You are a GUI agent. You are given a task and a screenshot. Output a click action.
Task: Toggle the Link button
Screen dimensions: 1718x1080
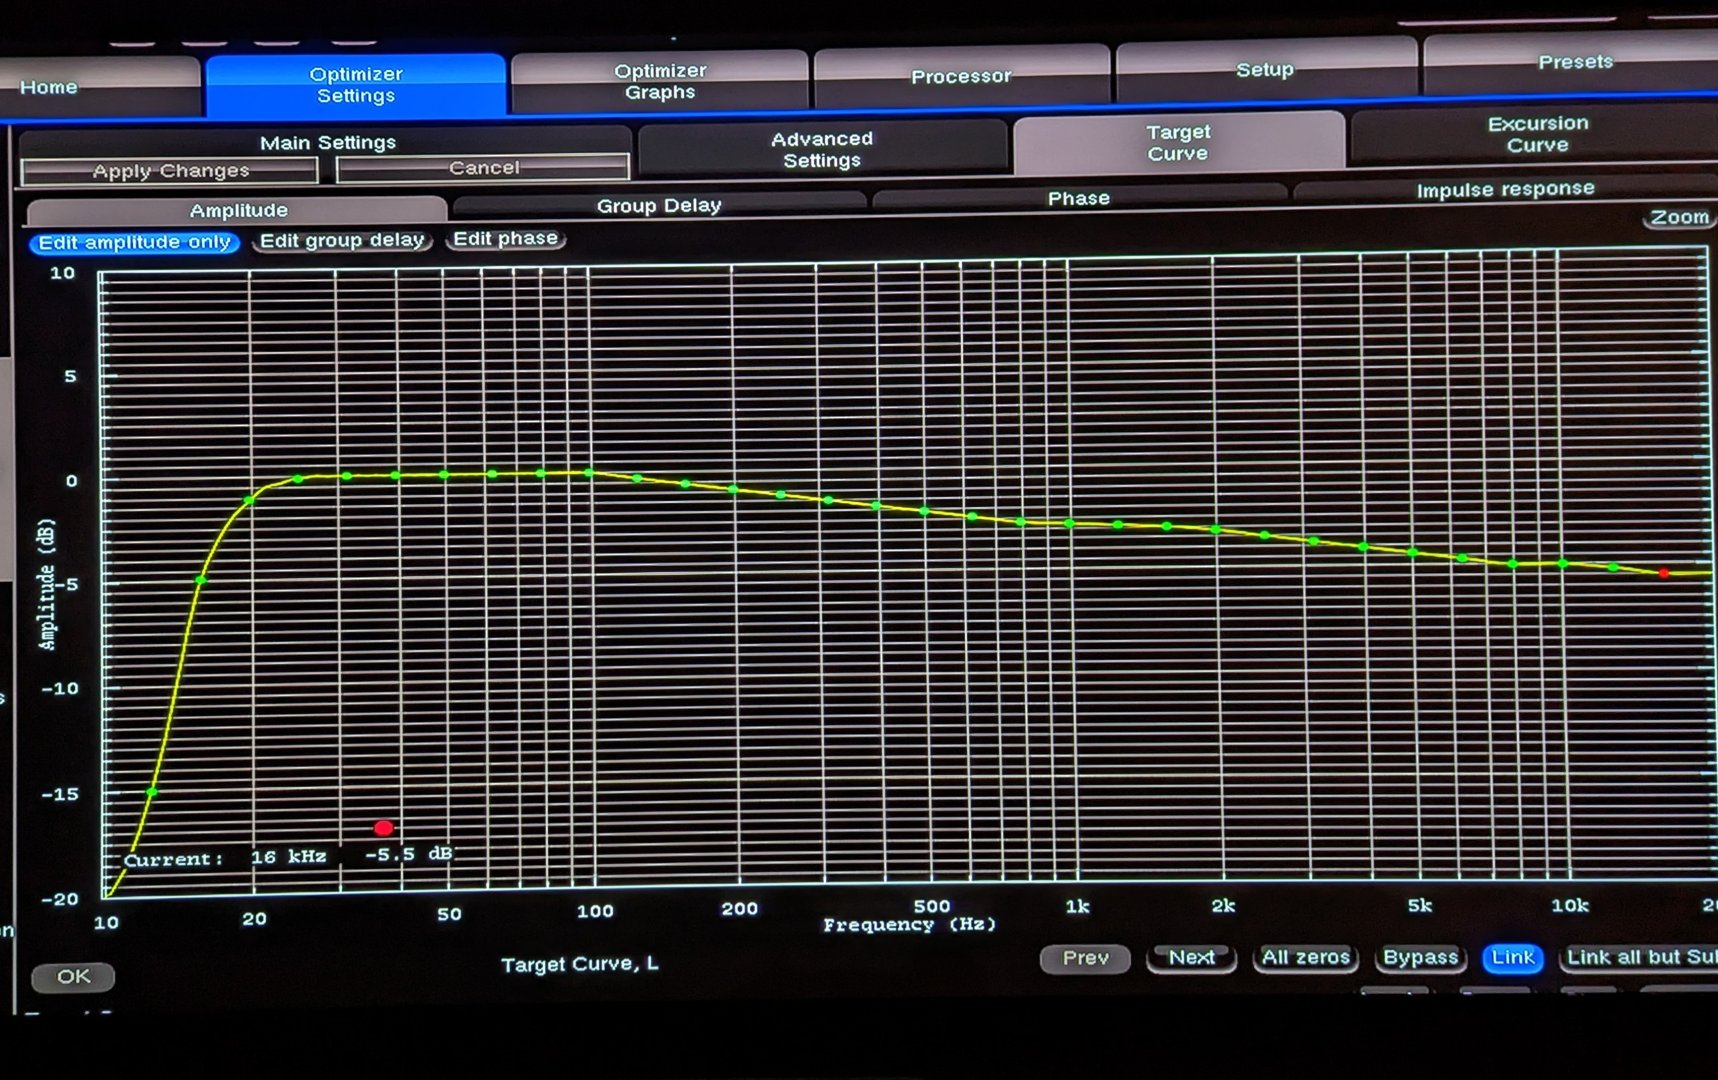[1513, 958]
